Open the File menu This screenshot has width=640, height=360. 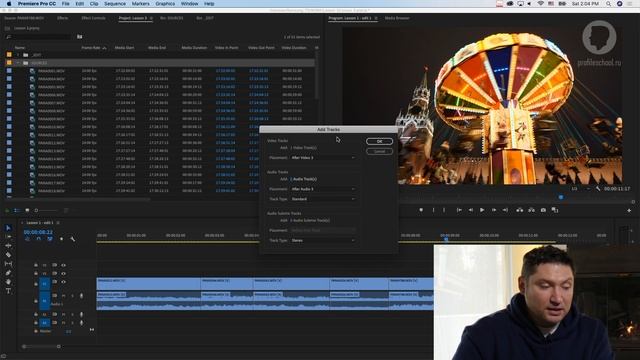click(65, 4)
